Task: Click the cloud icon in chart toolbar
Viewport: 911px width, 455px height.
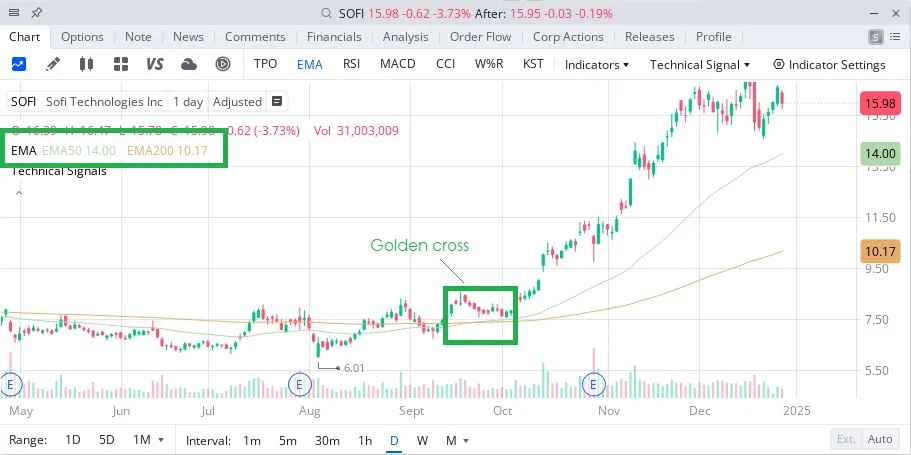Action: click(189, 64)
